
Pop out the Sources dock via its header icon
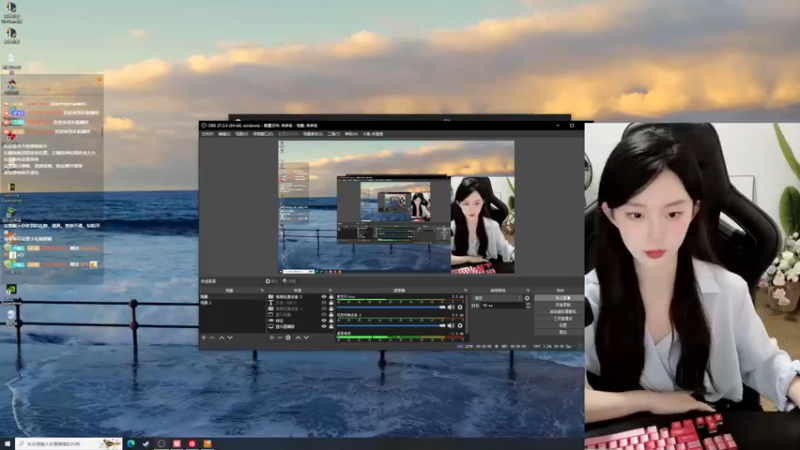(330, 290)
